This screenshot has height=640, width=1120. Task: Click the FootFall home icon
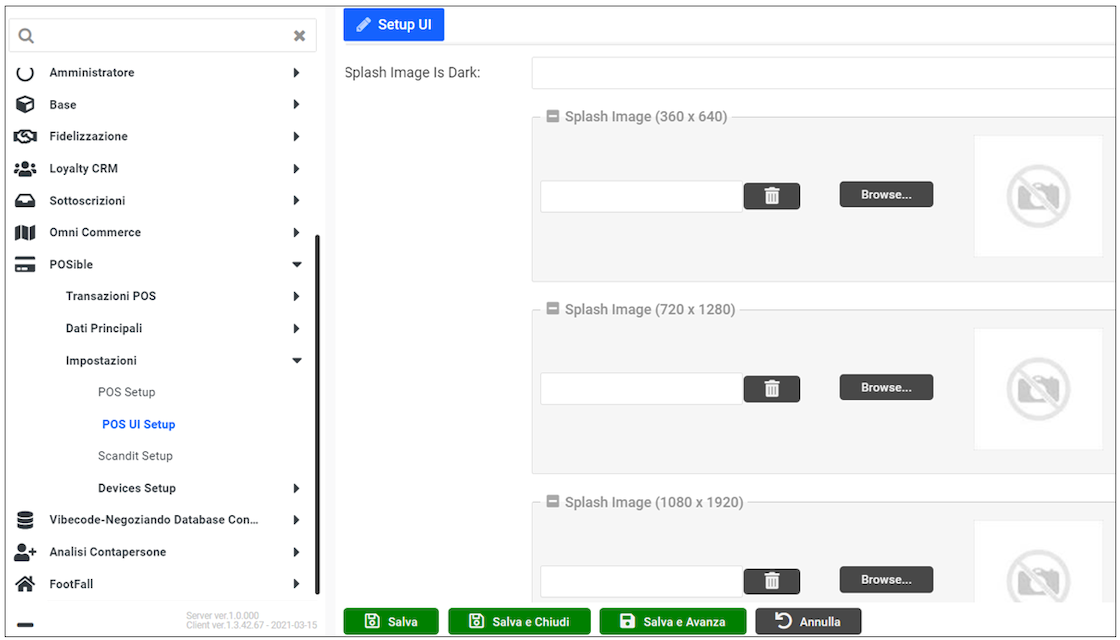[x=26, y=584]
